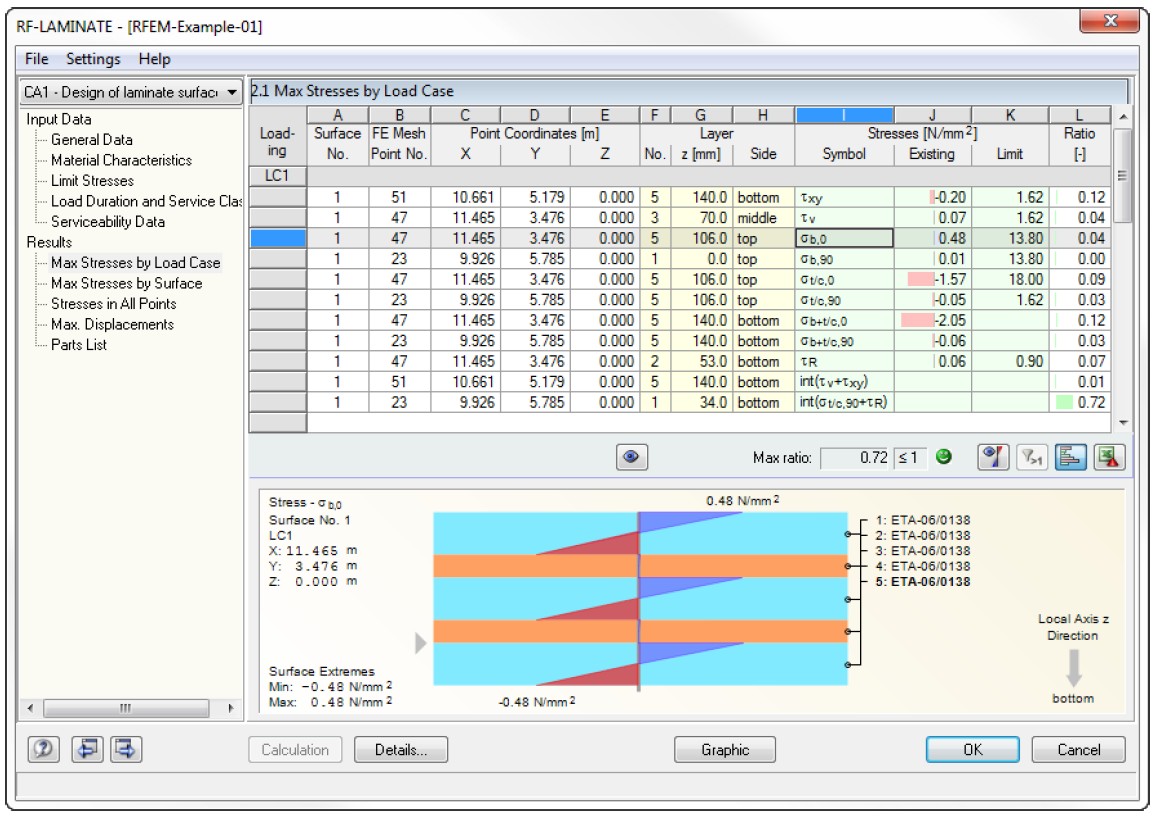1156x818 pixels.
Task: Open help with the question mark icon
Action: [42, 749]
